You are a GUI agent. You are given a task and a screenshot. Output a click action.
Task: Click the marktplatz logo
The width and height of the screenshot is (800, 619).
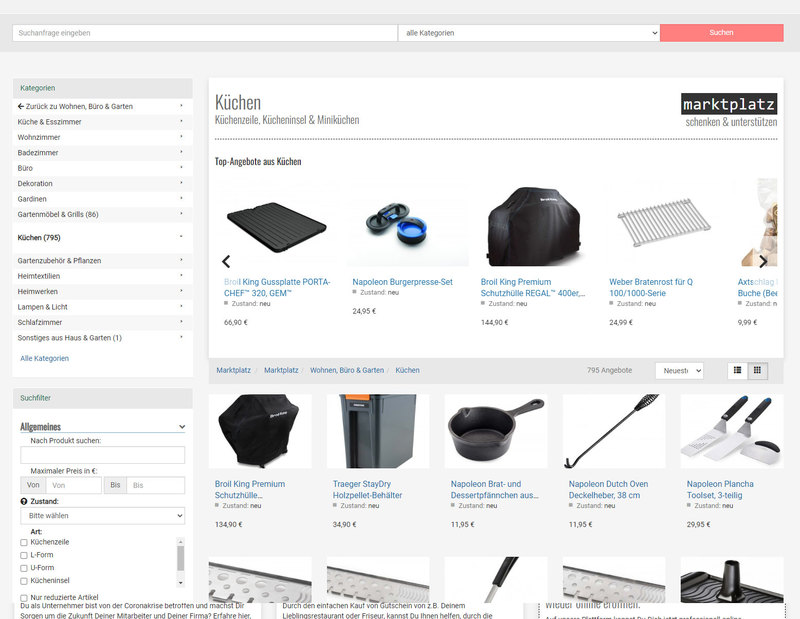(729, 104)
